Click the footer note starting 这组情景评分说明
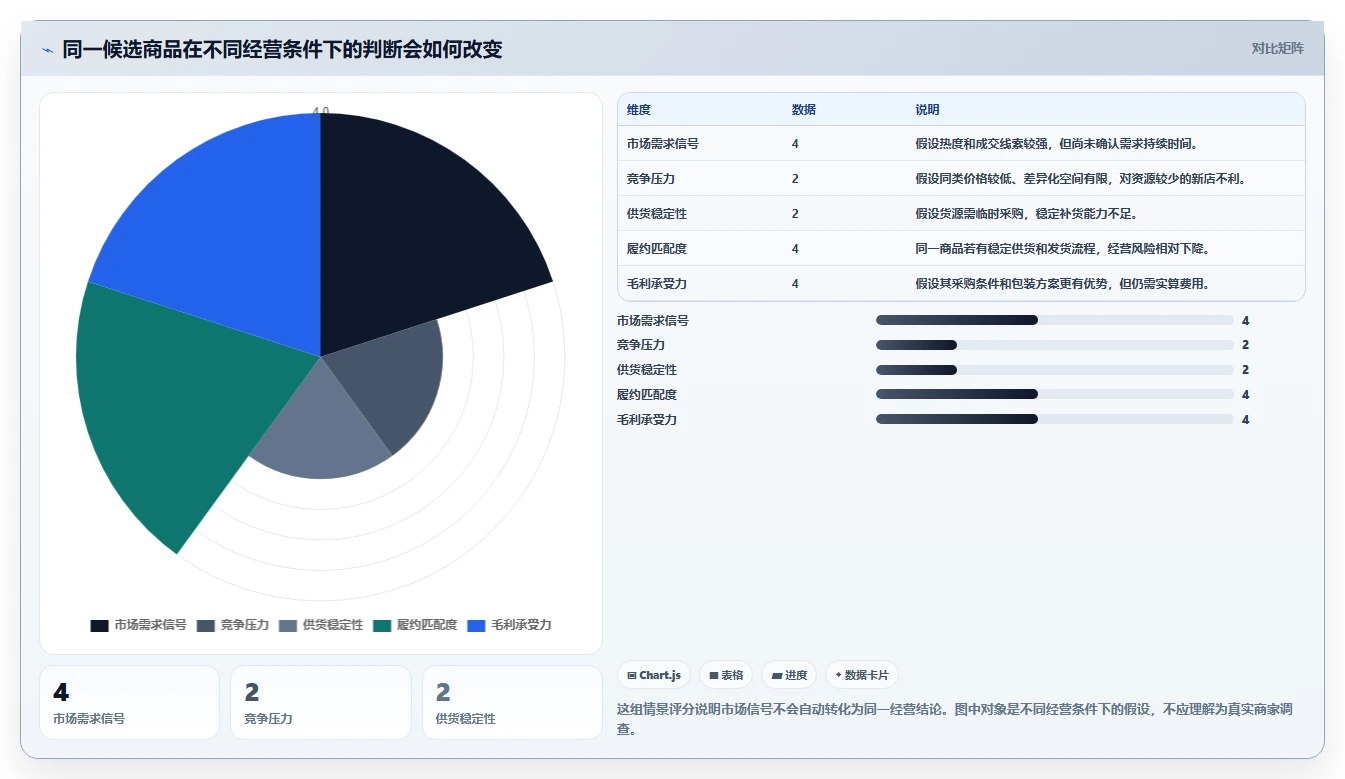Viewport: 1345px width, 779px height. (955, 719)
